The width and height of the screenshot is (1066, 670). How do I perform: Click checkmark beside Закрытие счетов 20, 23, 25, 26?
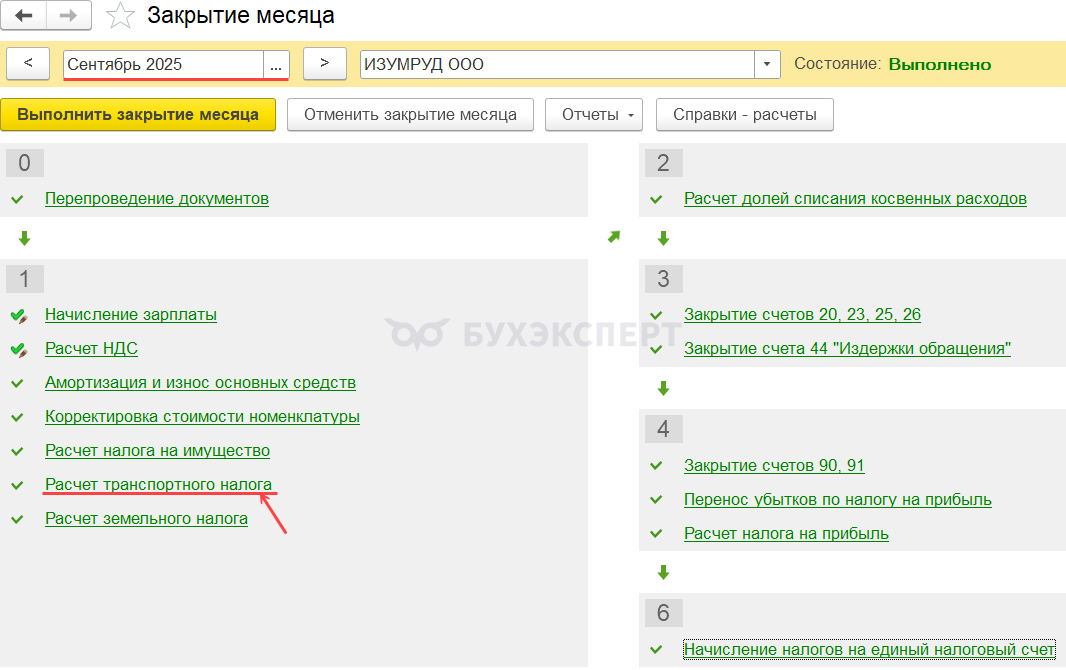tap(657, 315)
